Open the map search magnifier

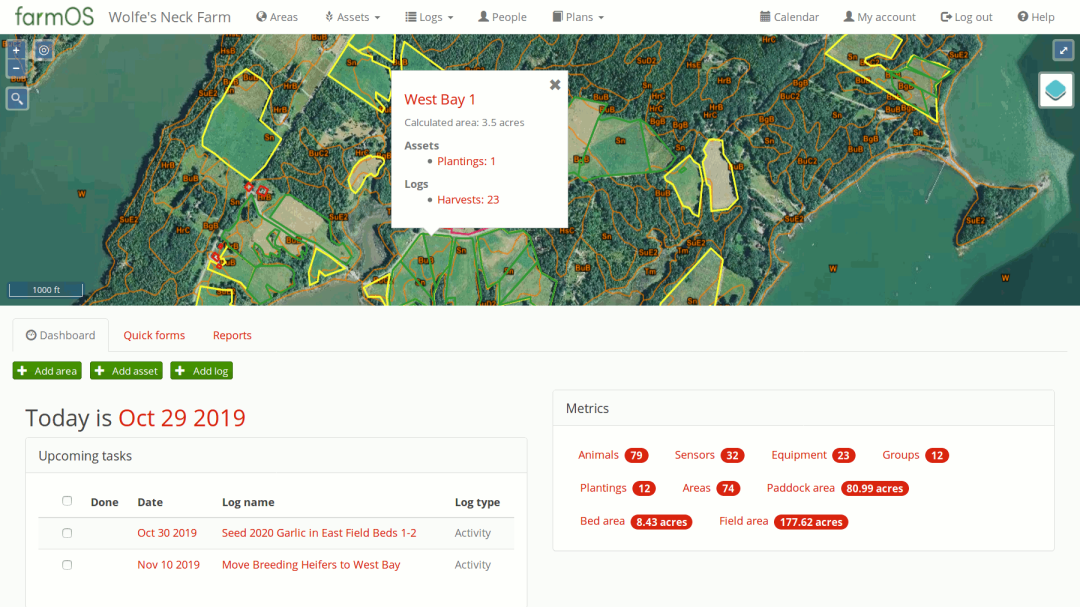click(17, 98)
